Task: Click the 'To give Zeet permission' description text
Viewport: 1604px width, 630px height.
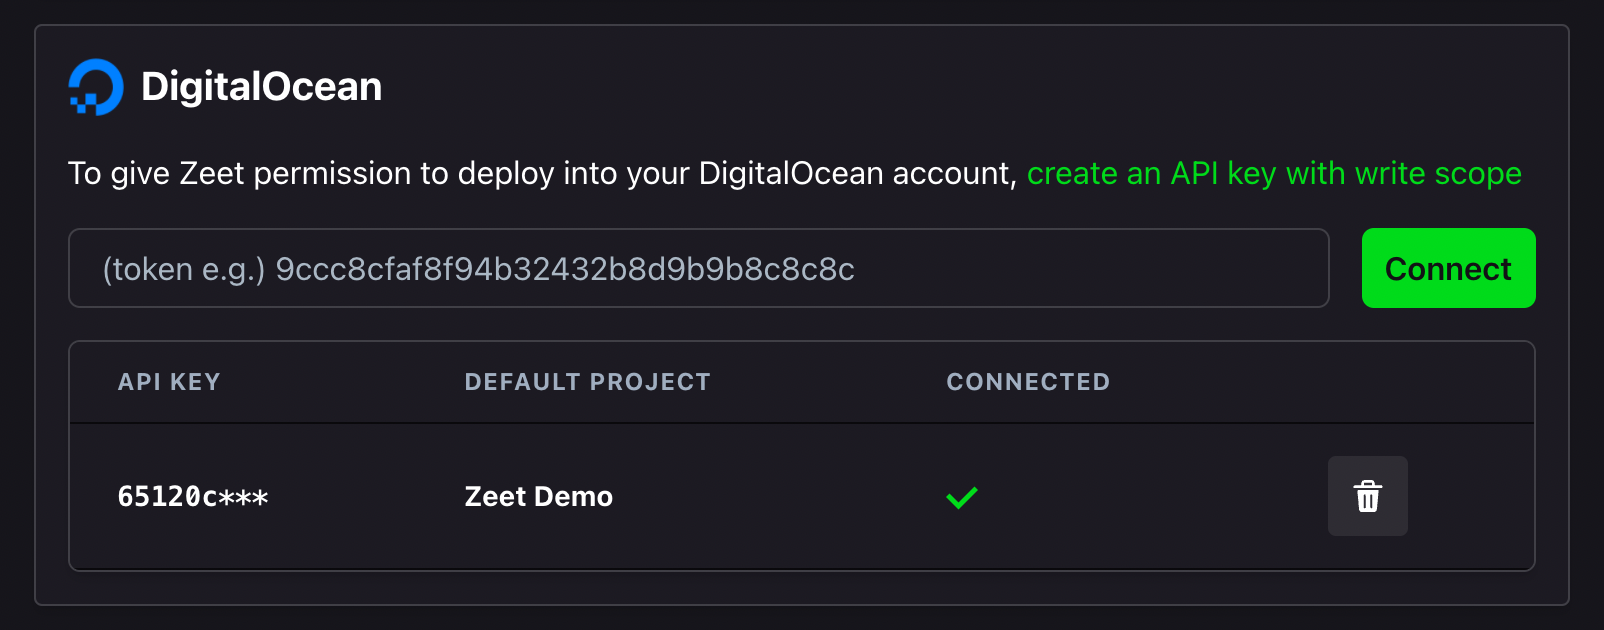Action: click(x=545, y=173)
